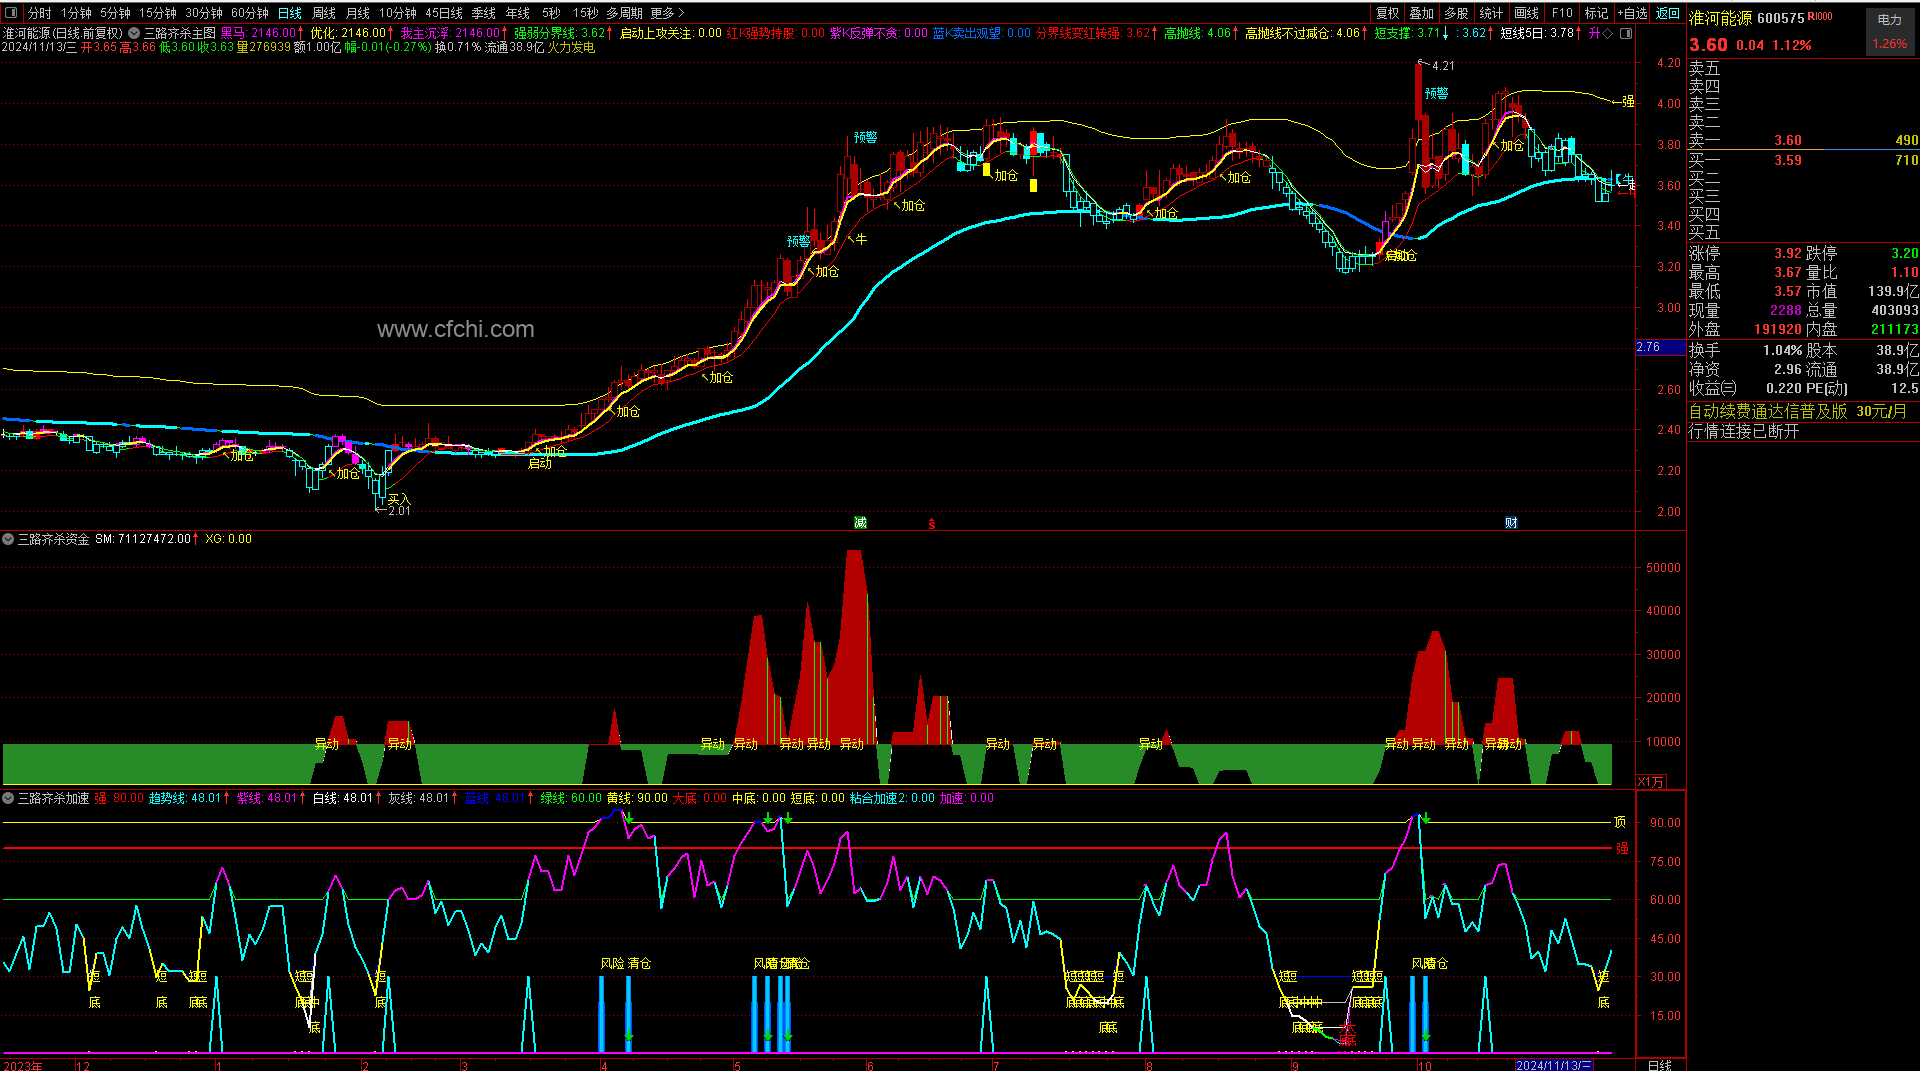Open 多周期 multi-period view

(624, 13)
